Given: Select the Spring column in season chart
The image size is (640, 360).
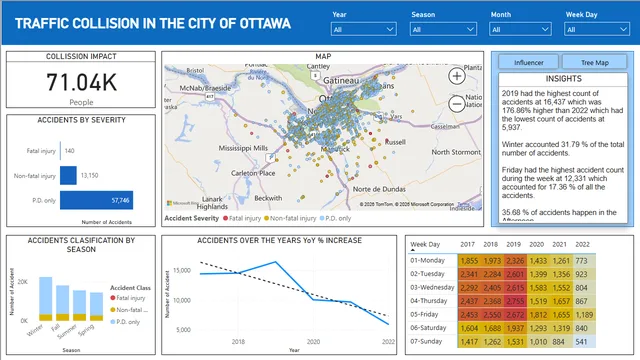Looking at the screenshot, I should (96, 307).
